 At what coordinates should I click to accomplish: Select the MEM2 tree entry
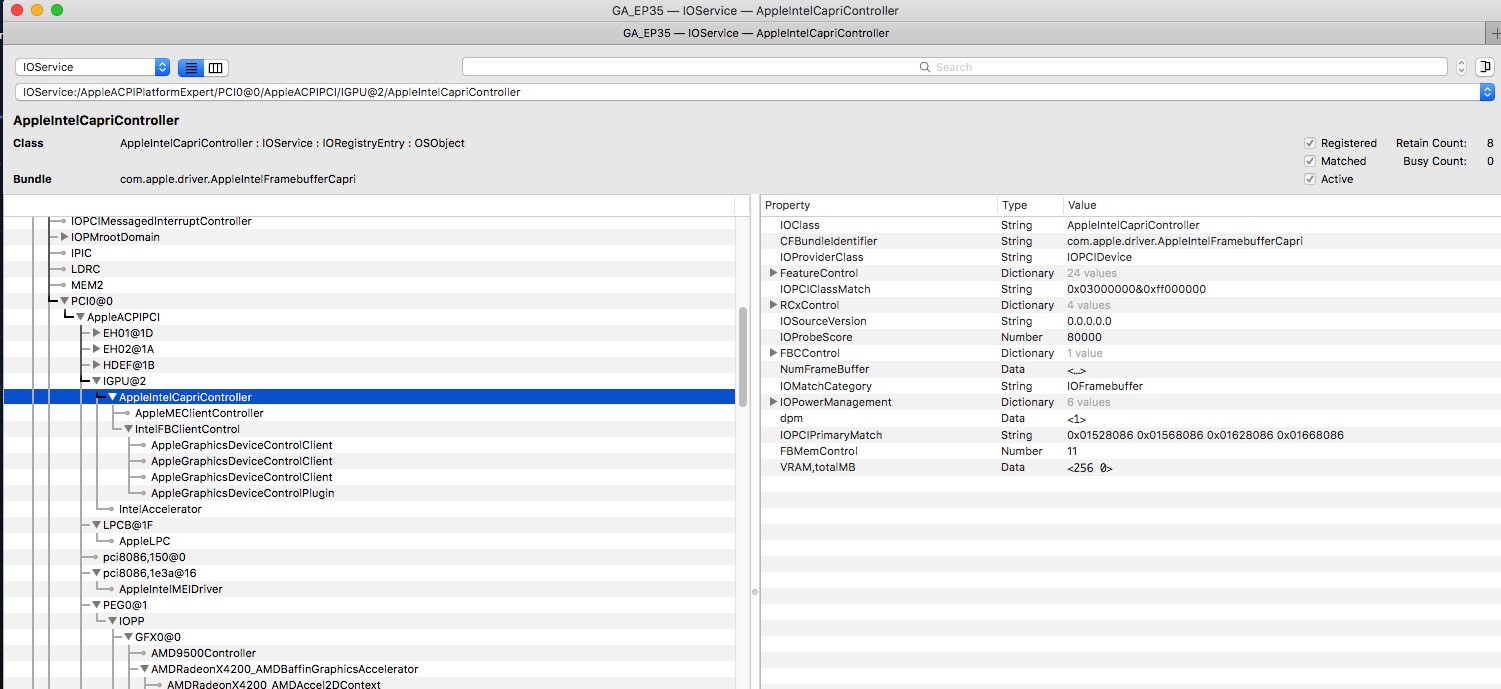[86, 285]
